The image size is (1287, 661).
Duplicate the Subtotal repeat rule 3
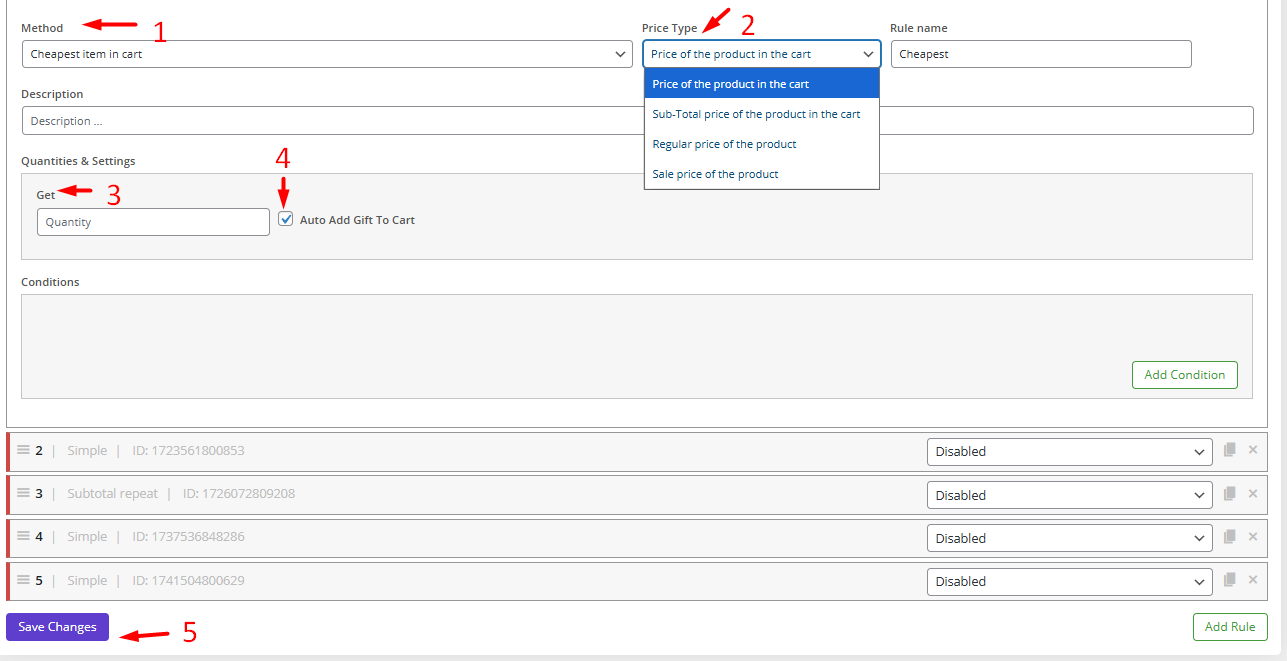1230,494
